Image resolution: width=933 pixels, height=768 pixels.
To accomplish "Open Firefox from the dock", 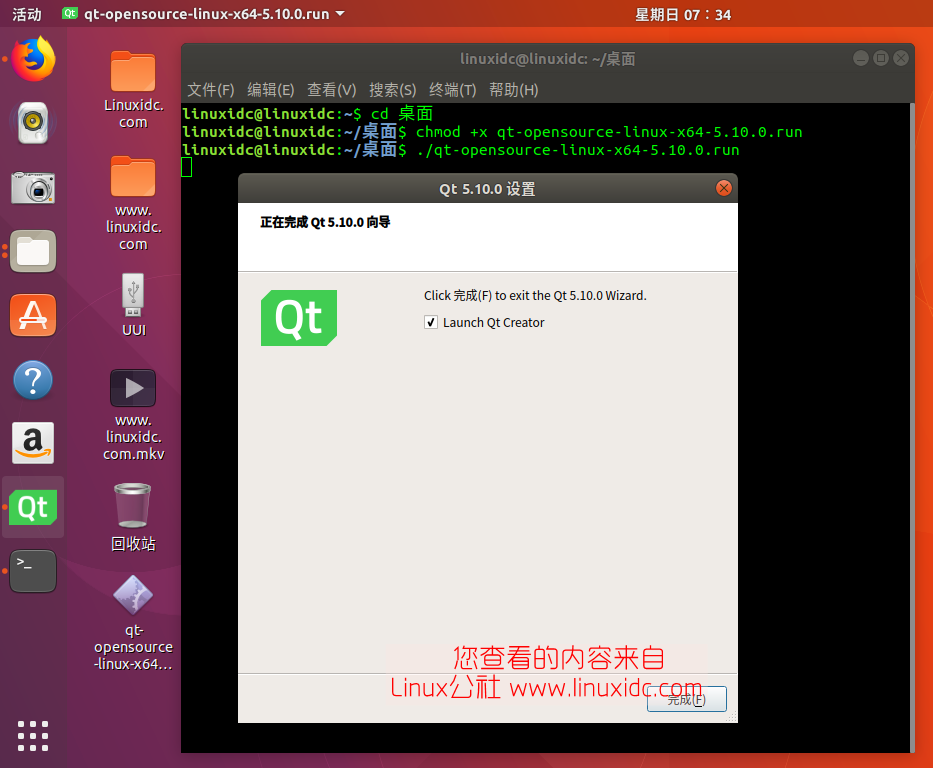I will click(x=33, y=59).
